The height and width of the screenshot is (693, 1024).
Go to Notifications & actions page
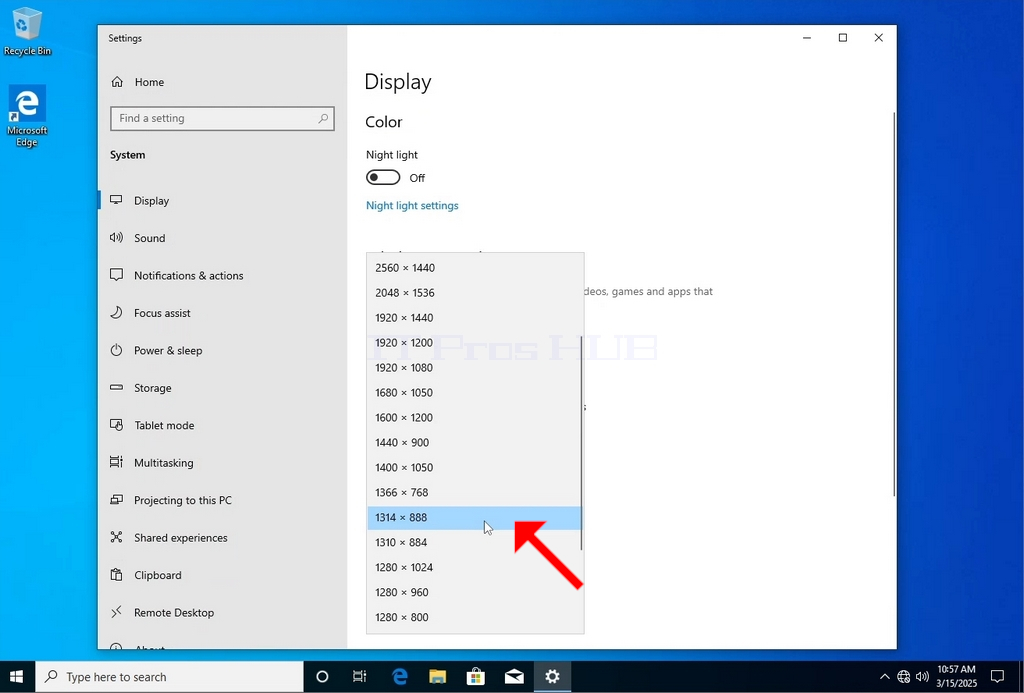222,276
